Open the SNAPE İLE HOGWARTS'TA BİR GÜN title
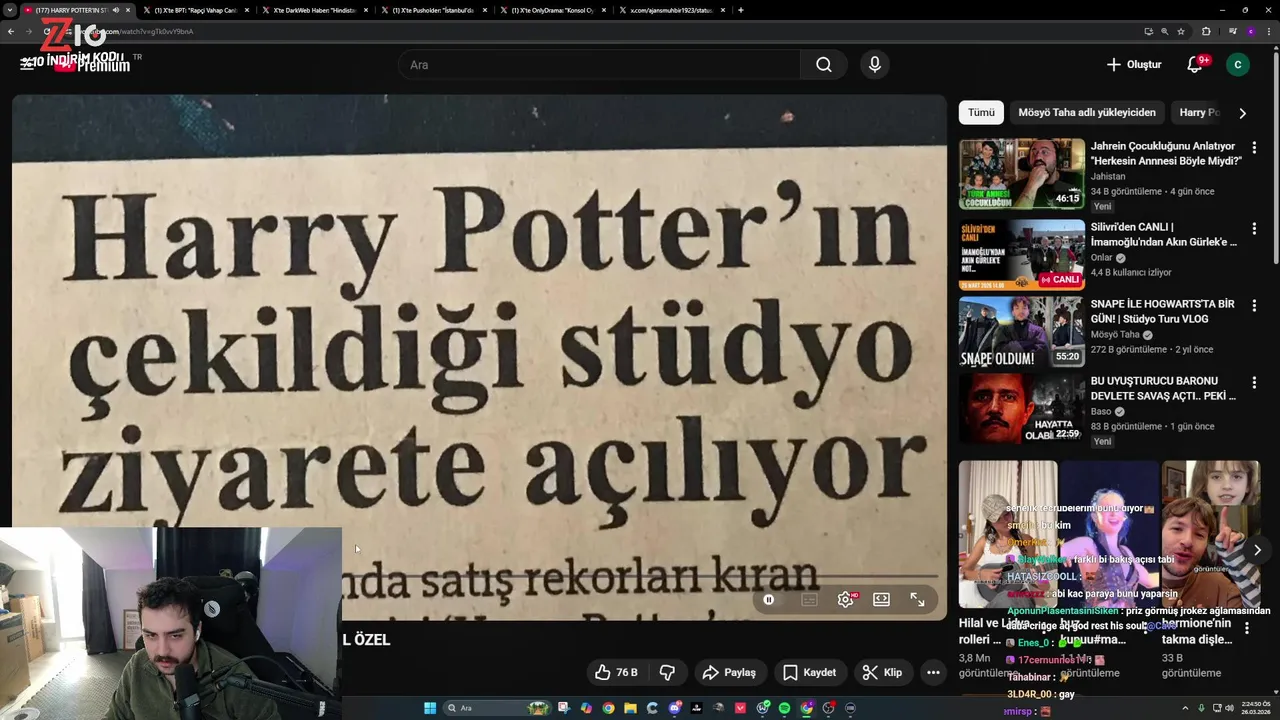The width and height of the screenshot is (1280, 720). (1163, 311)
